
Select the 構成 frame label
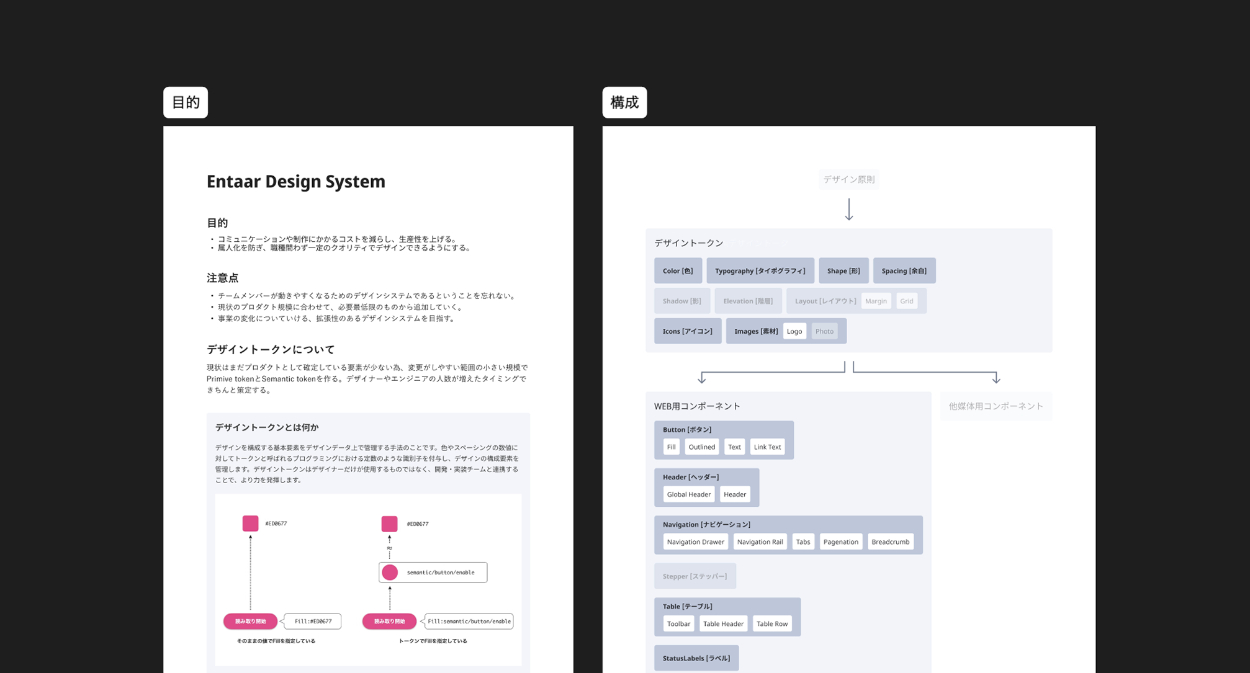[624, 102]
